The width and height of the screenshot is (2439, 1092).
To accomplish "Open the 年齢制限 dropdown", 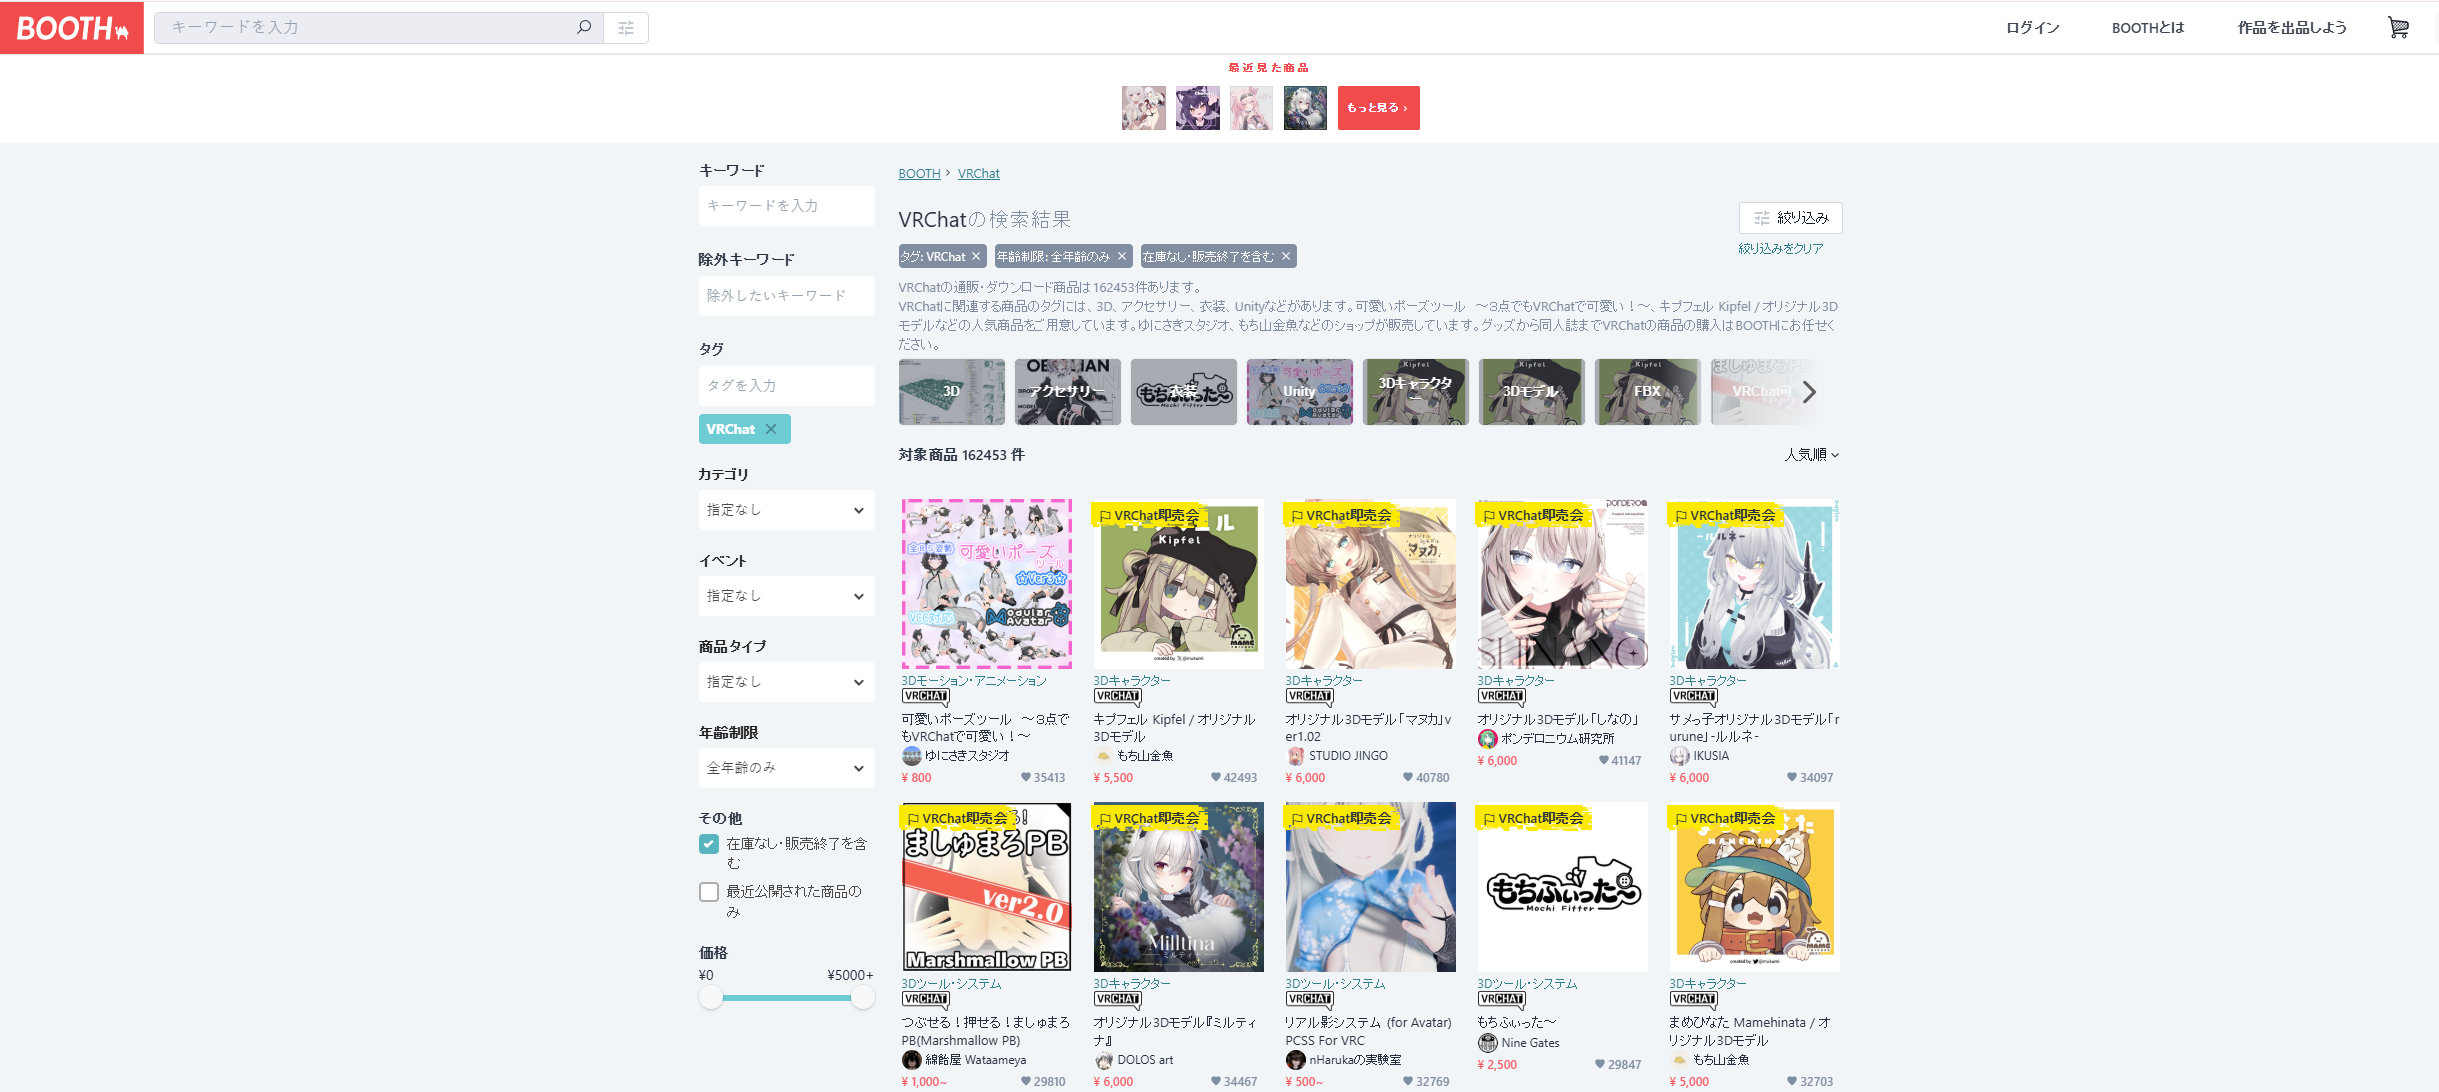I will click(786, 768).
